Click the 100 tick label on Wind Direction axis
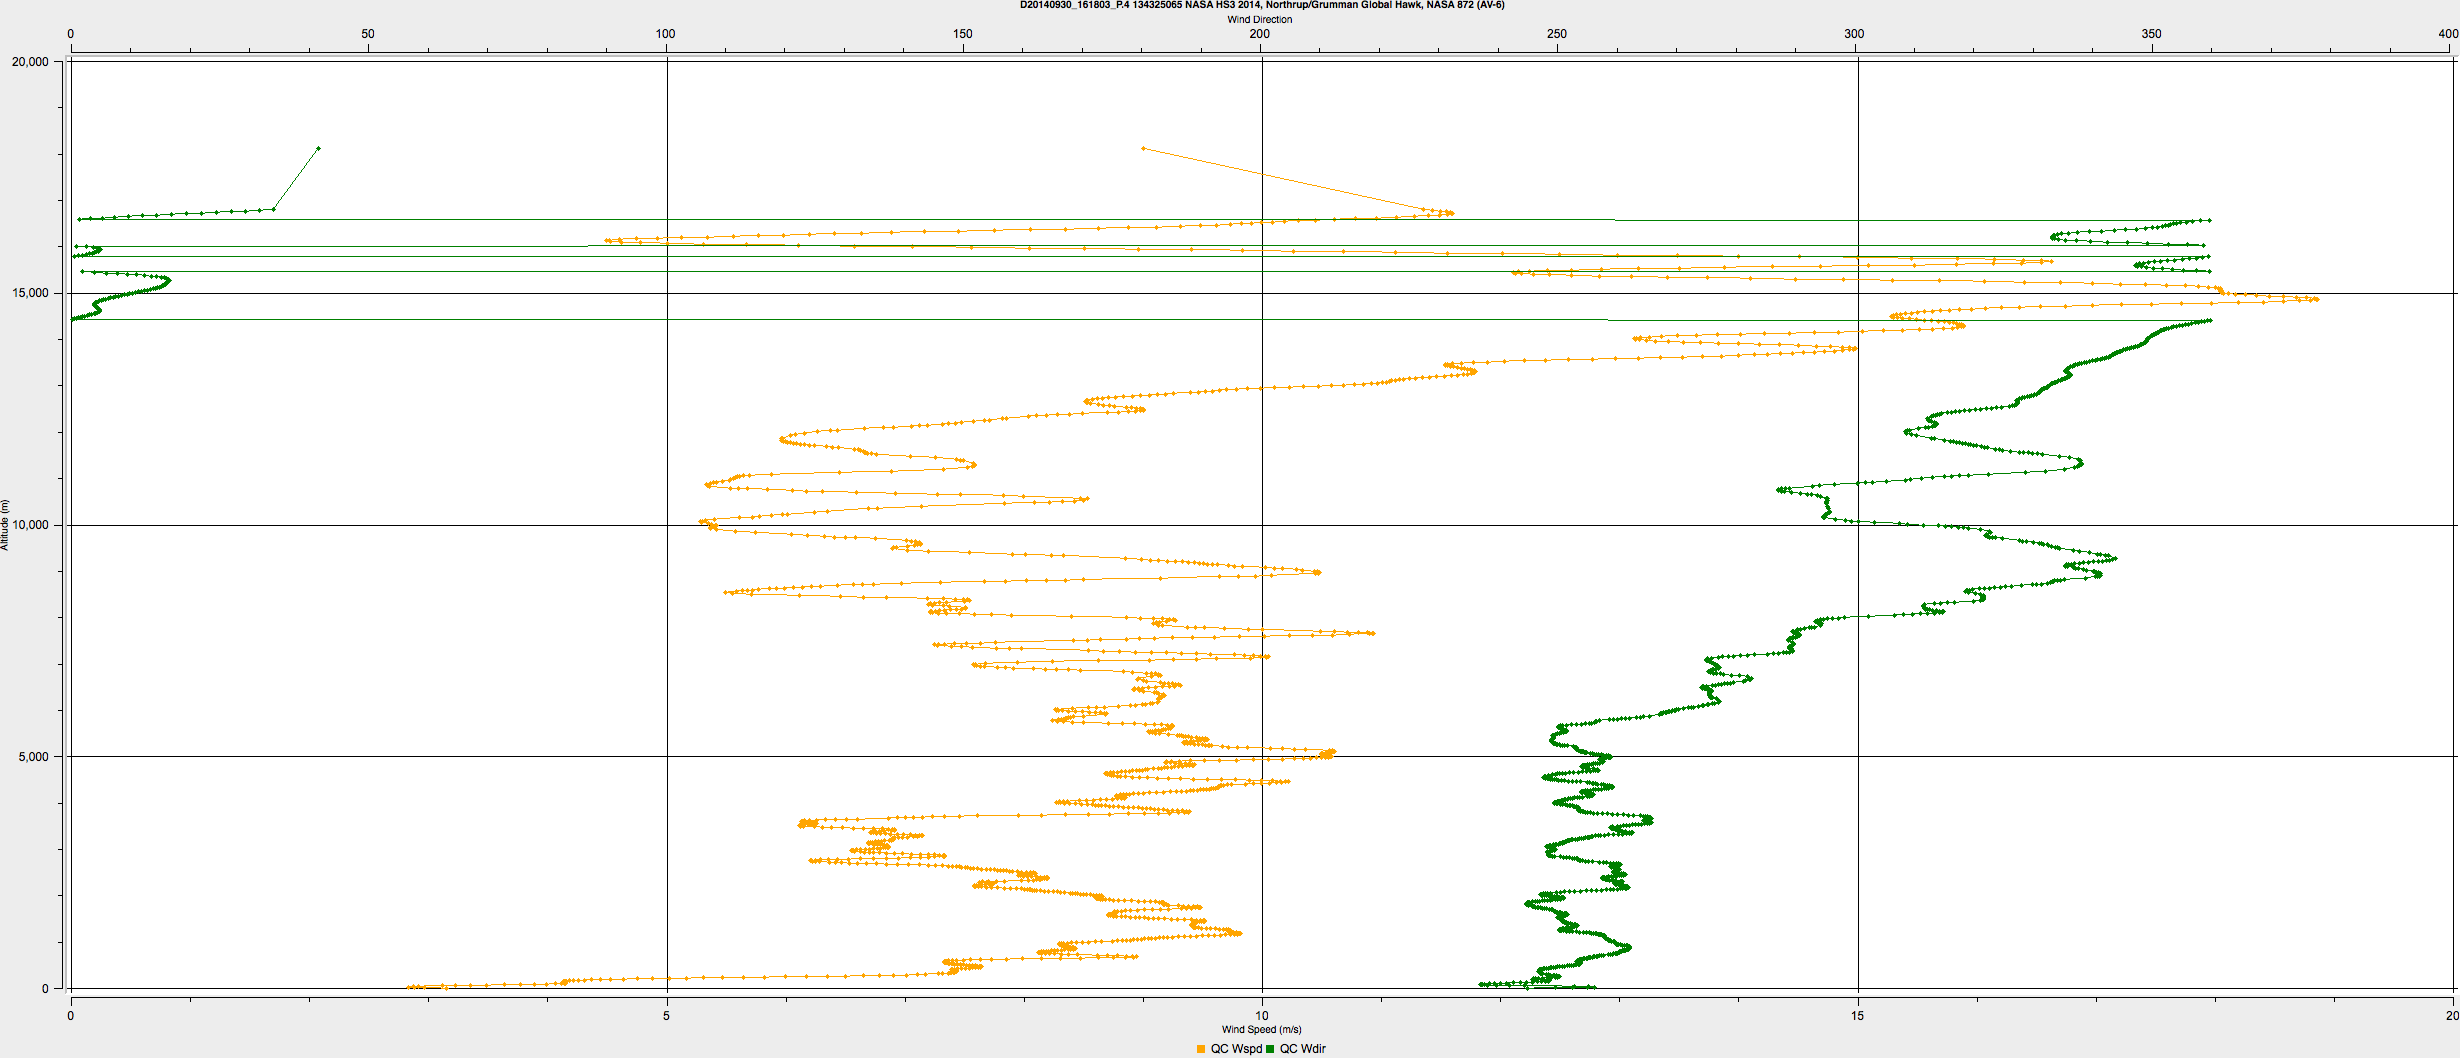The width and height of the screenshot is (2460, 1058). pos(665,34)
